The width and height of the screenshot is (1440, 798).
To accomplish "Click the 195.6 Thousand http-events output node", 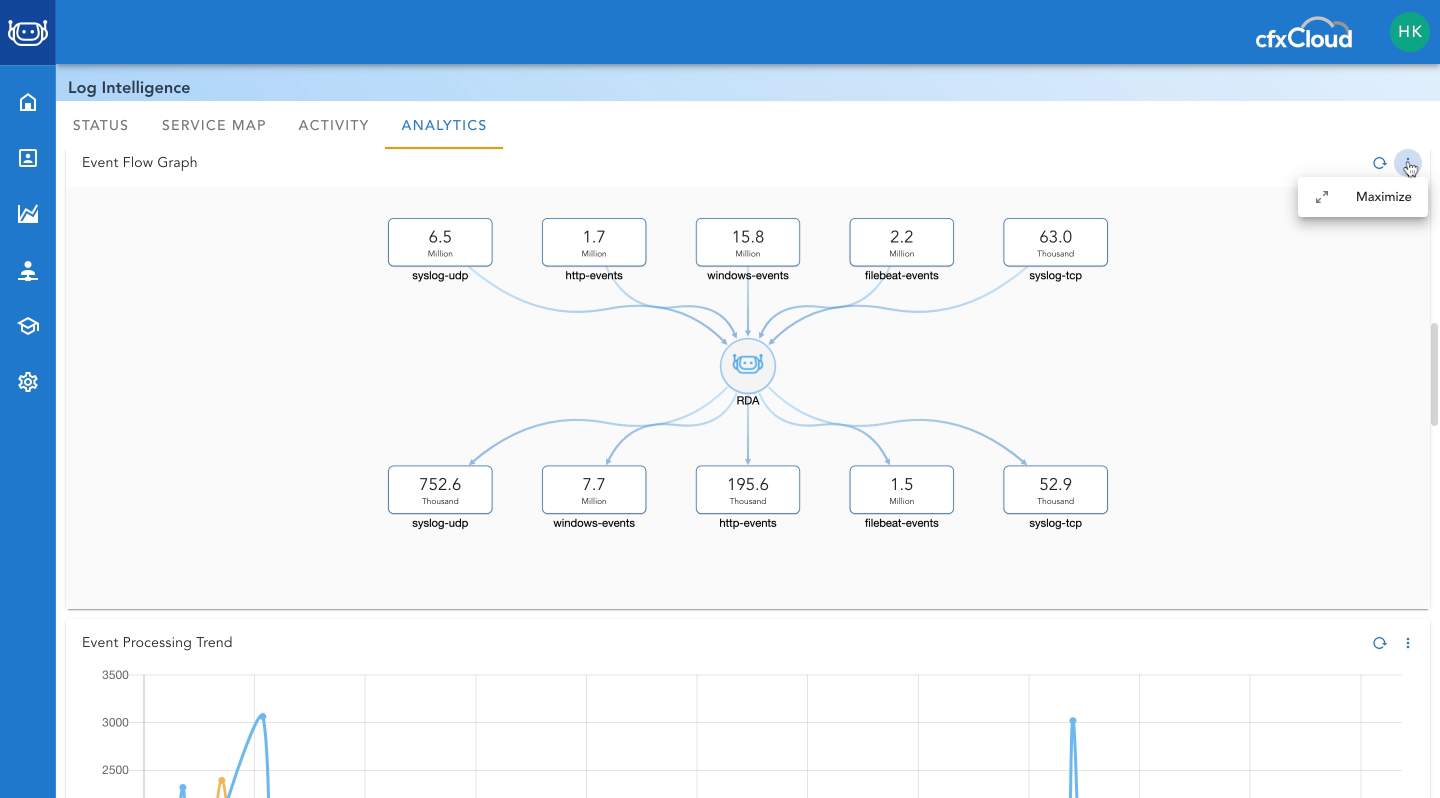I will (748, 490).
